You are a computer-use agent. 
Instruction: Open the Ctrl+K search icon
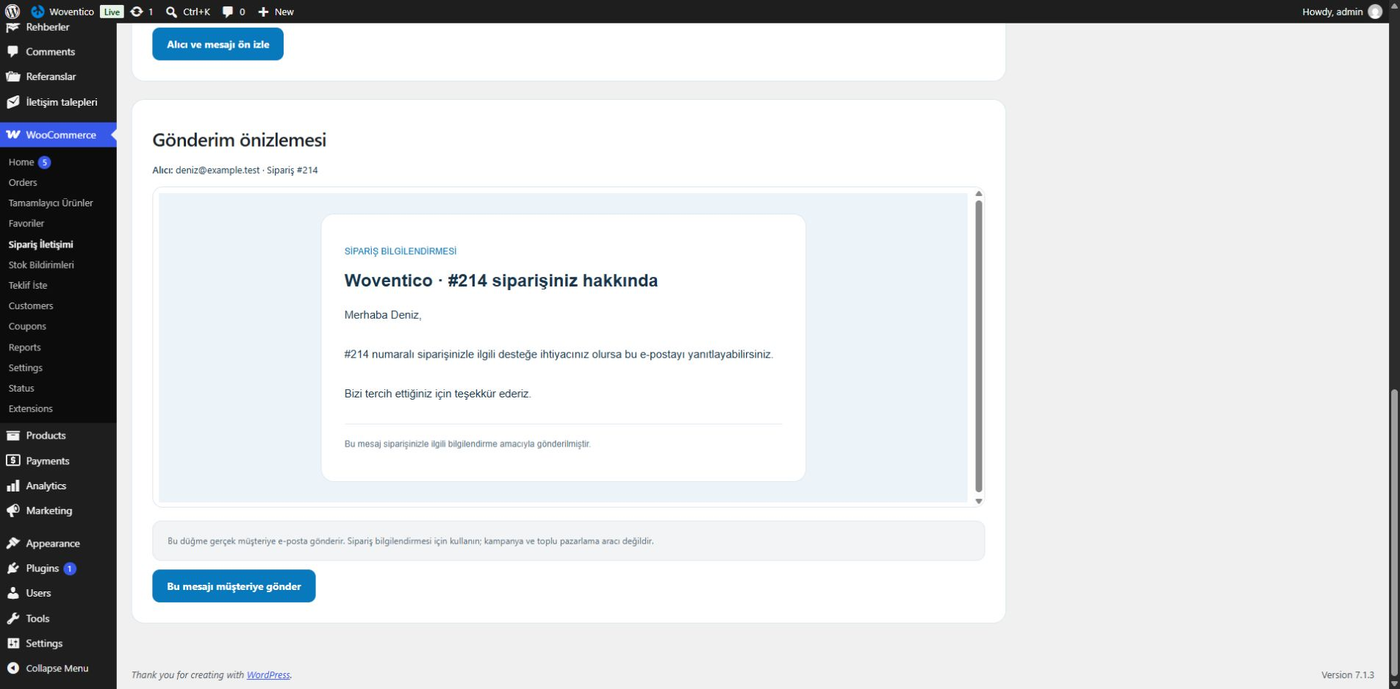point(171,12)
